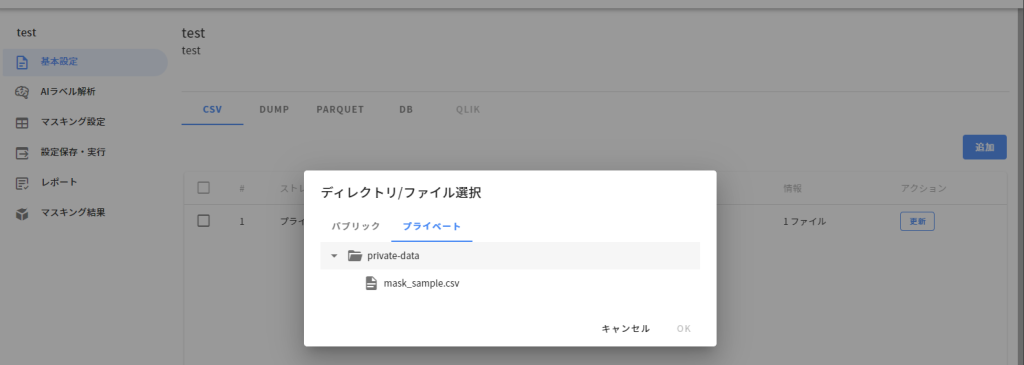
Task: Select the マスキング設定 table icon
Action: pos(22,123)
